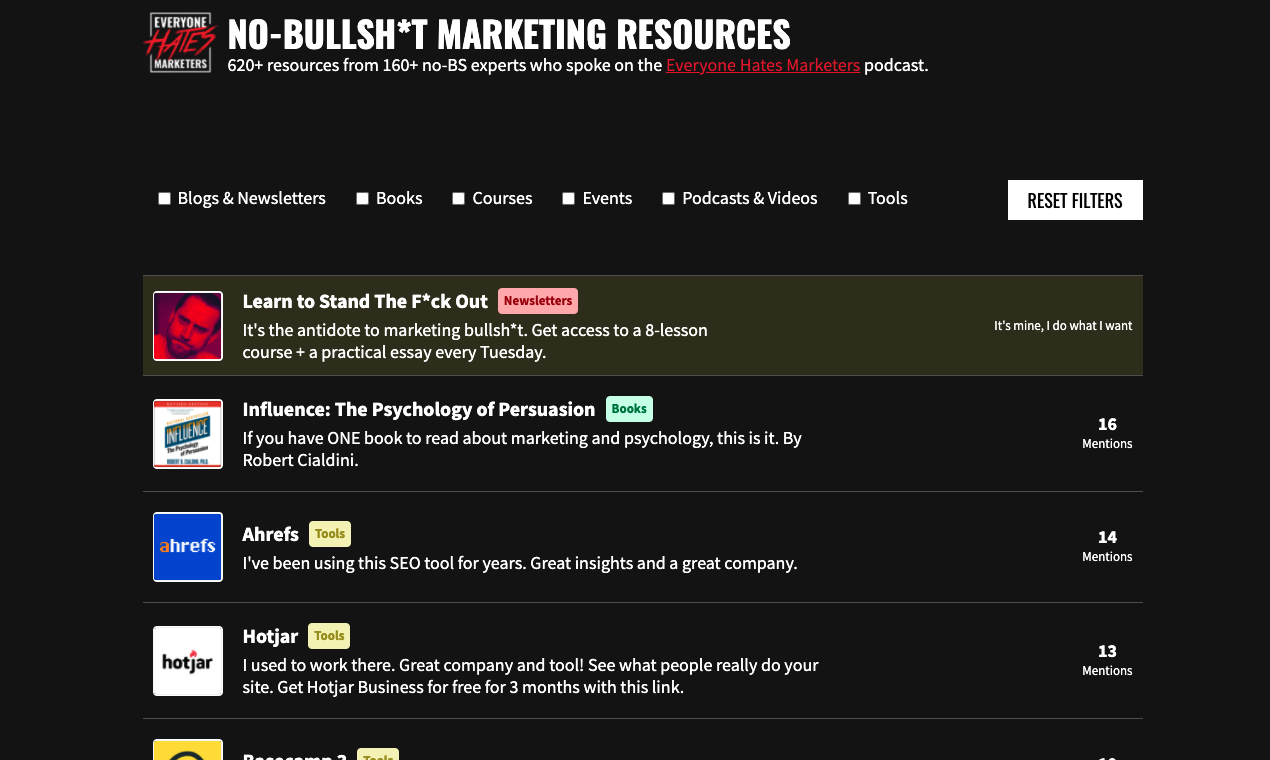Click the Tools badge next to Hotjar
The height and width of the screenshot is (760, 1270).
(x=329, y=635)
